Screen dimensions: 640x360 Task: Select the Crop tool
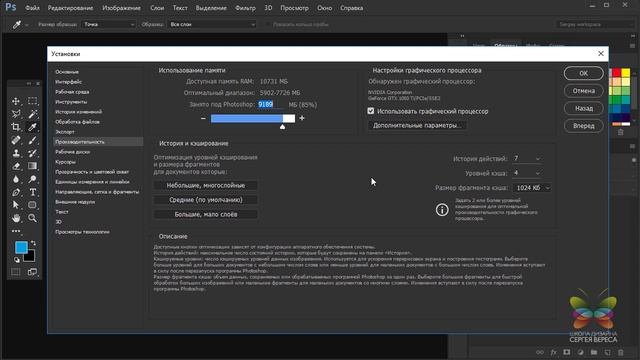[x=16, y=127]
